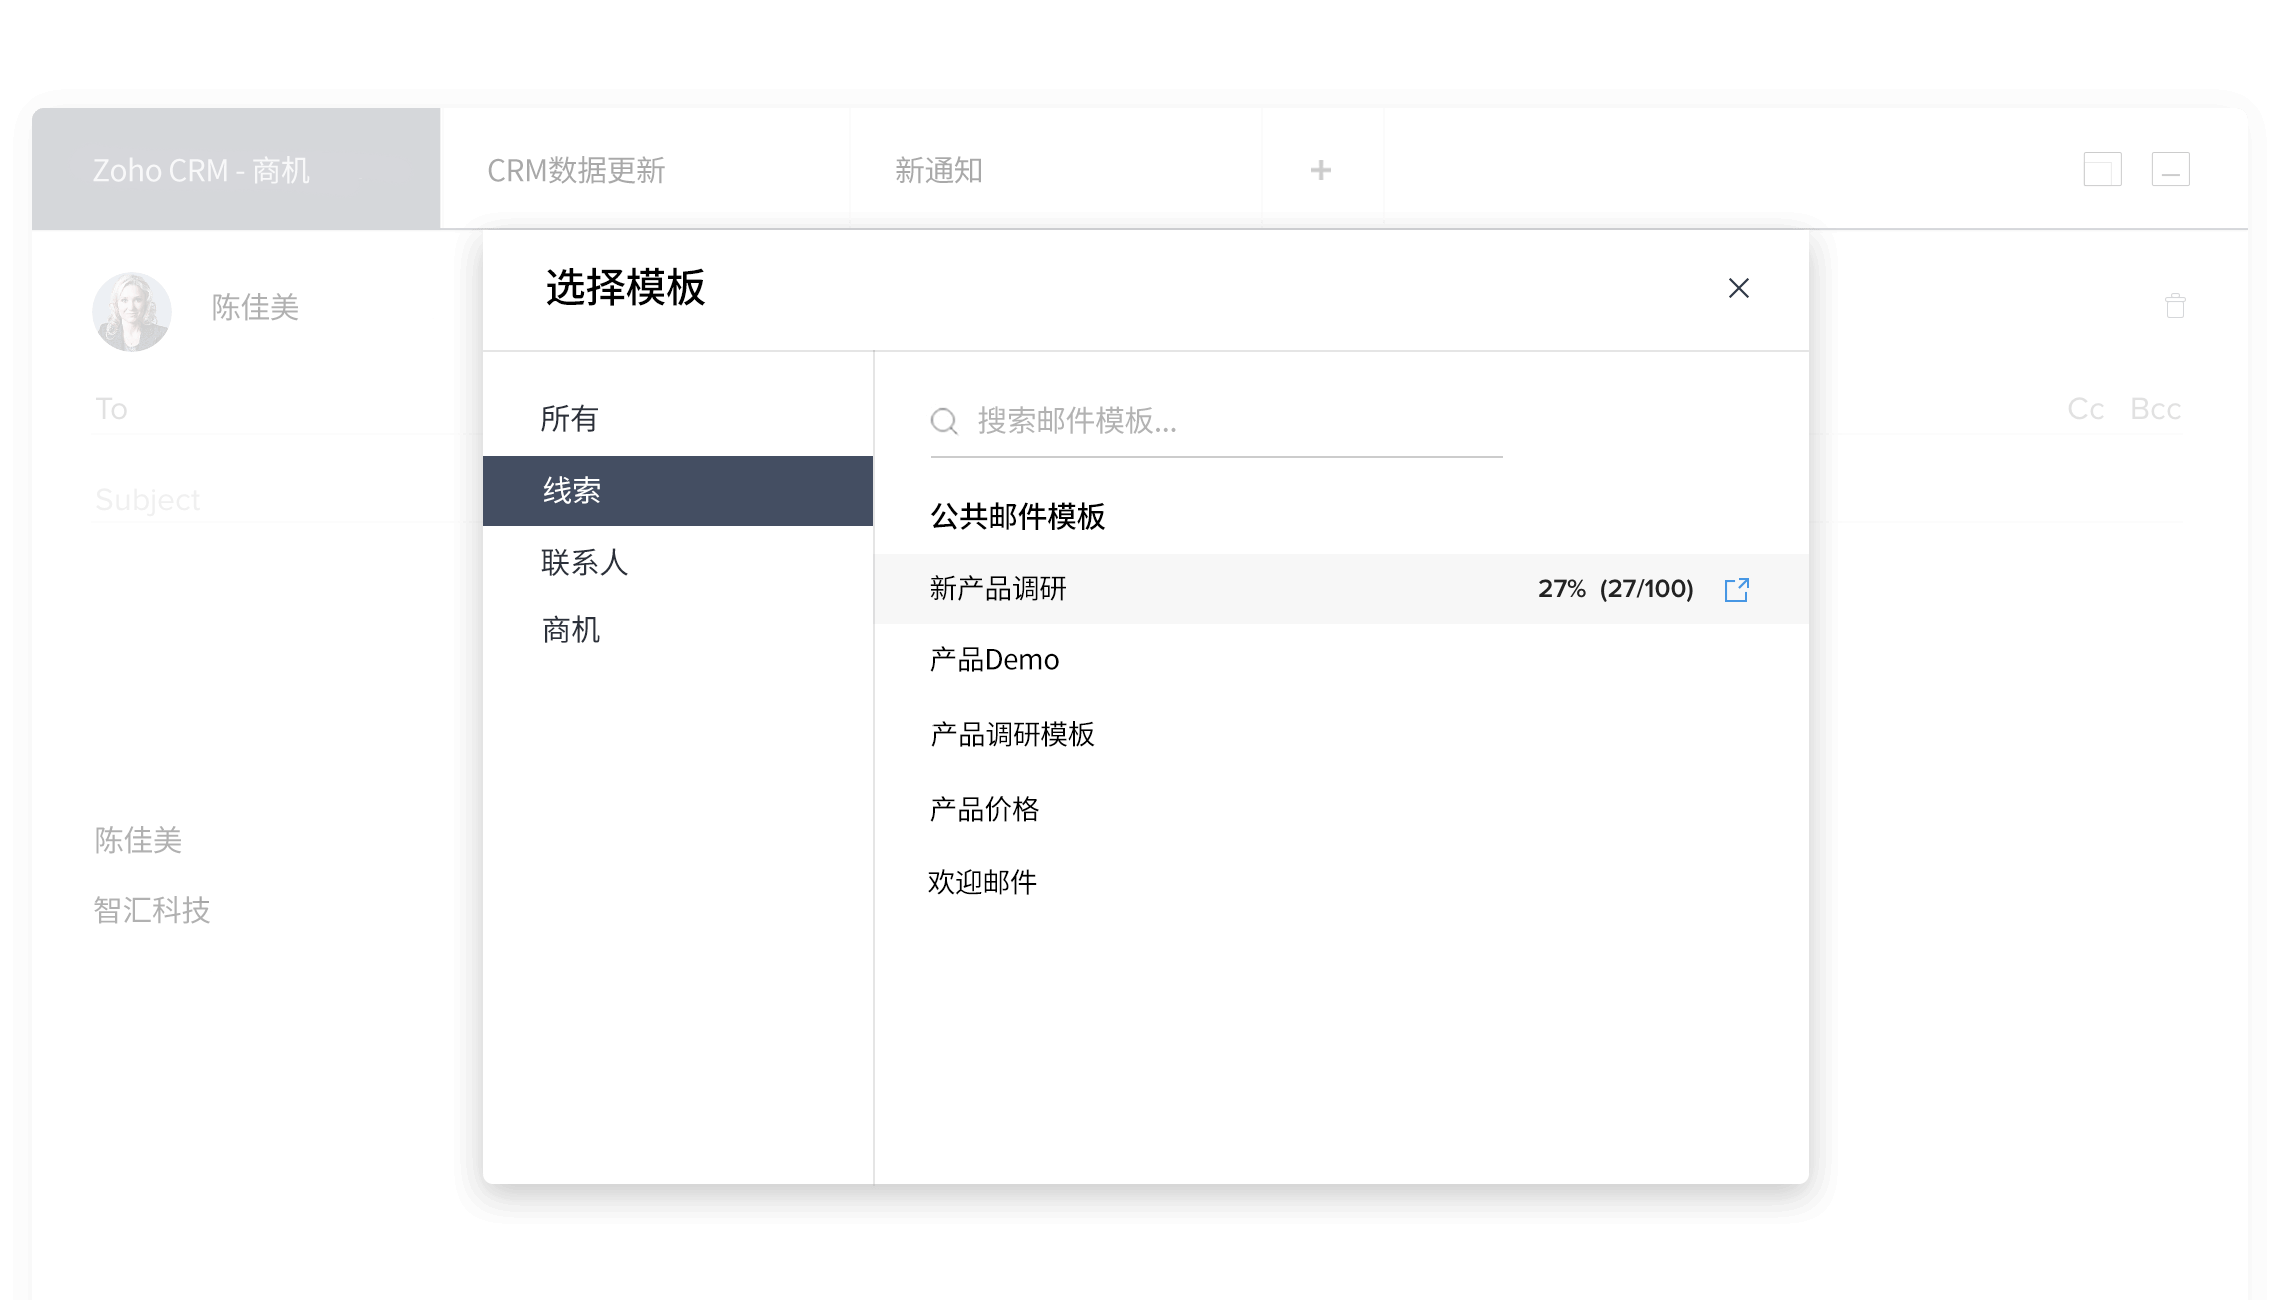The image size is (2280, 1300).
Task: Click the plus icon to add tab
Action: coord(1320,170)
